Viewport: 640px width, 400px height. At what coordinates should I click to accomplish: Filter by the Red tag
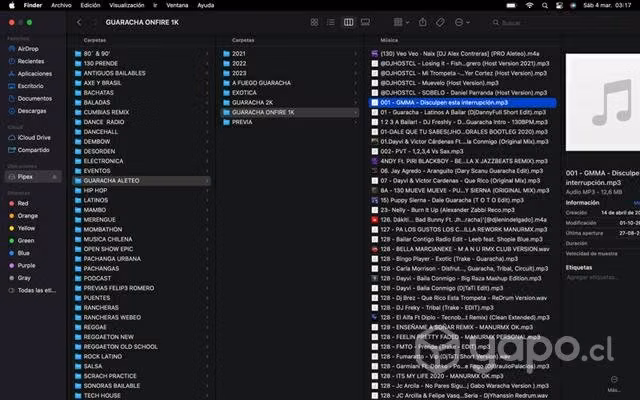pos(23,203)
